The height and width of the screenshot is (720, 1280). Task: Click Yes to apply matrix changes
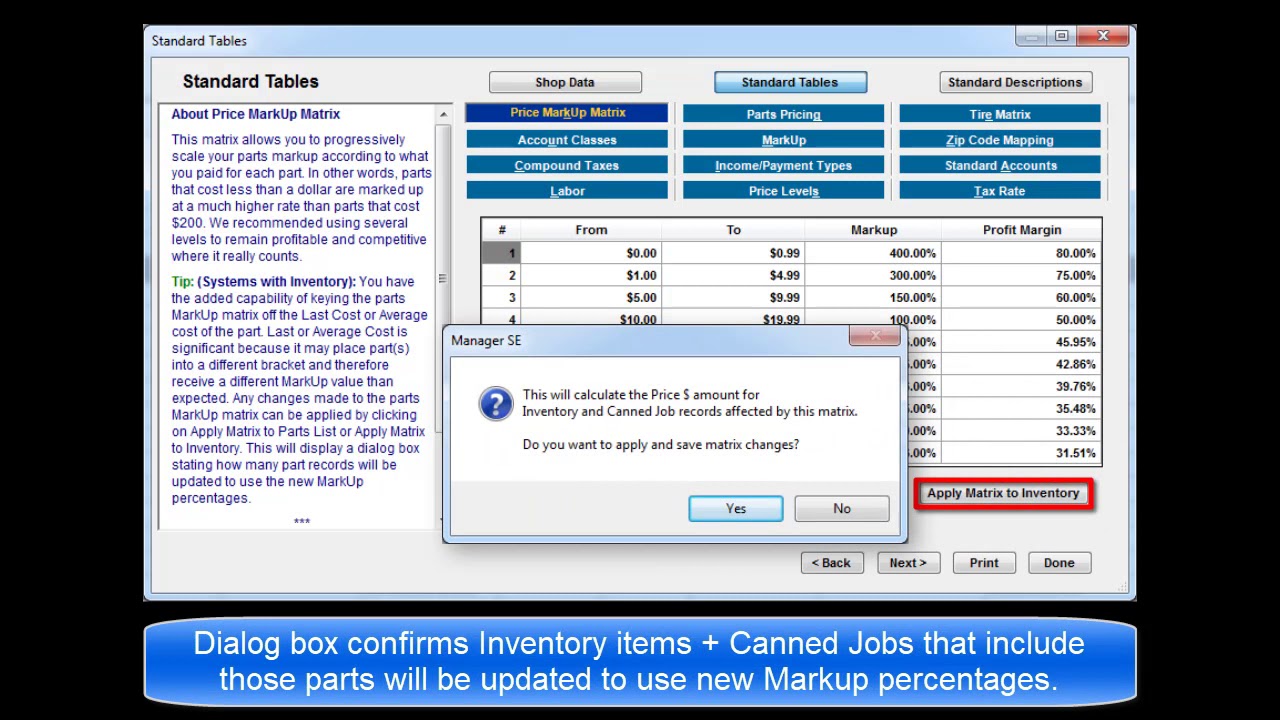click(x=735, y=508)
